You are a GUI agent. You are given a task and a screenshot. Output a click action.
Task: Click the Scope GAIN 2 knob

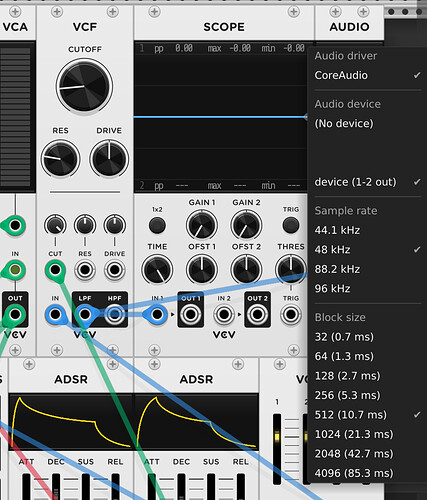click(x=246, y=225)
